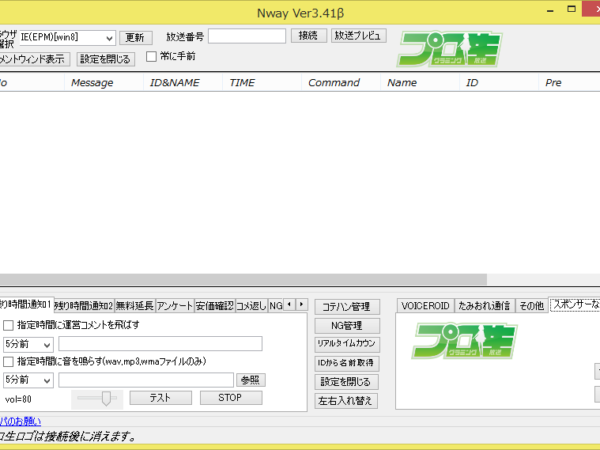Screen dimensions: 600x450
Task: Maximize the Nway window
Action: click(x=571, y=9)
